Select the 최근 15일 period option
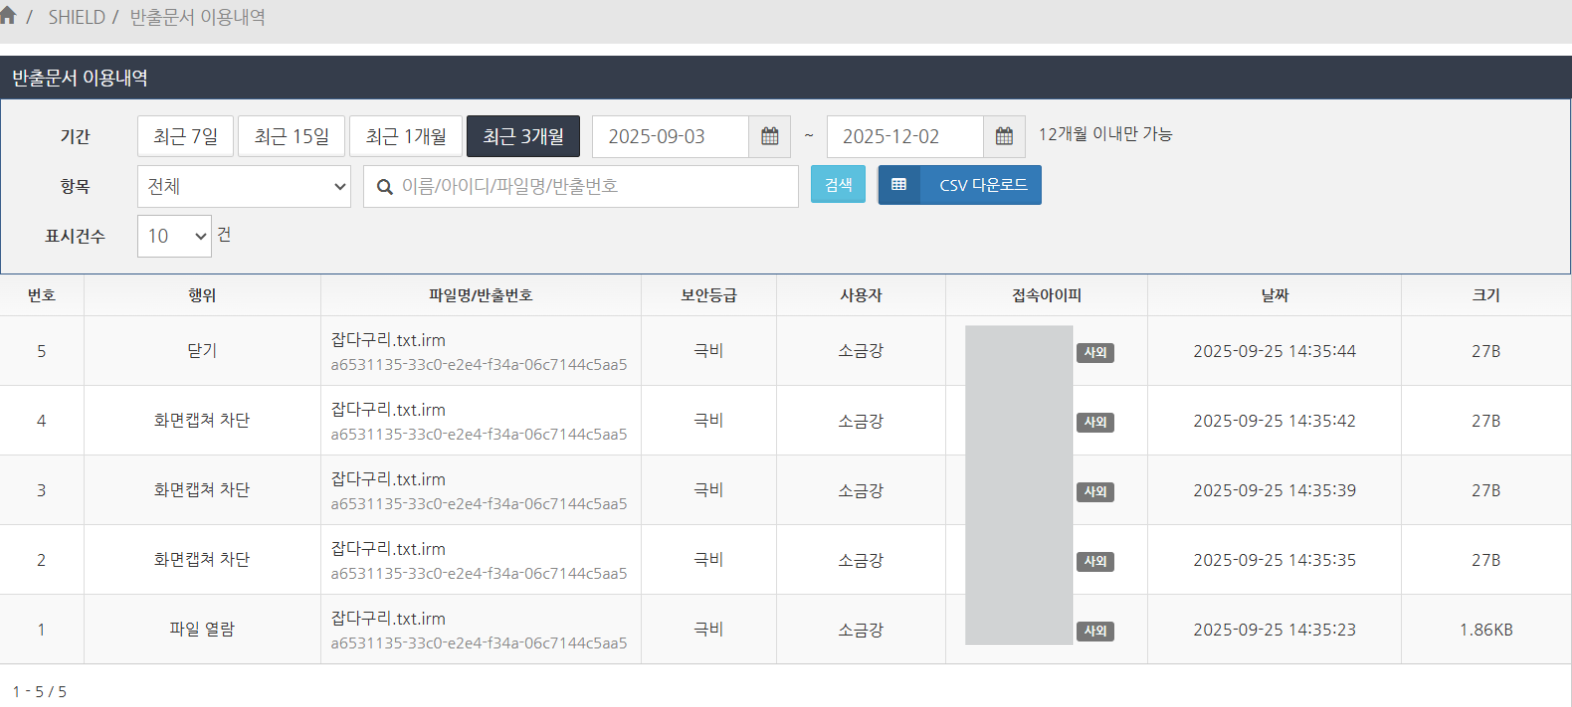This screenshot has height=707, width=1572. point(291,137)
